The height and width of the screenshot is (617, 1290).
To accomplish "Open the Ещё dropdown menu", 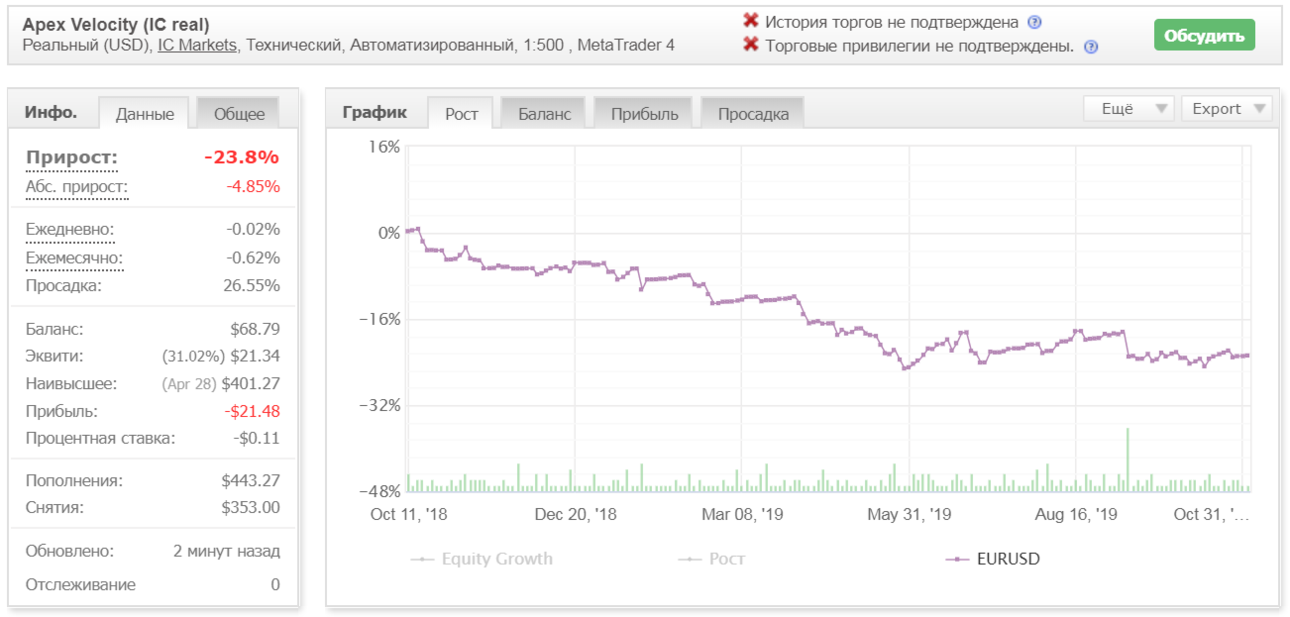I will click(x=1128, y=109).
